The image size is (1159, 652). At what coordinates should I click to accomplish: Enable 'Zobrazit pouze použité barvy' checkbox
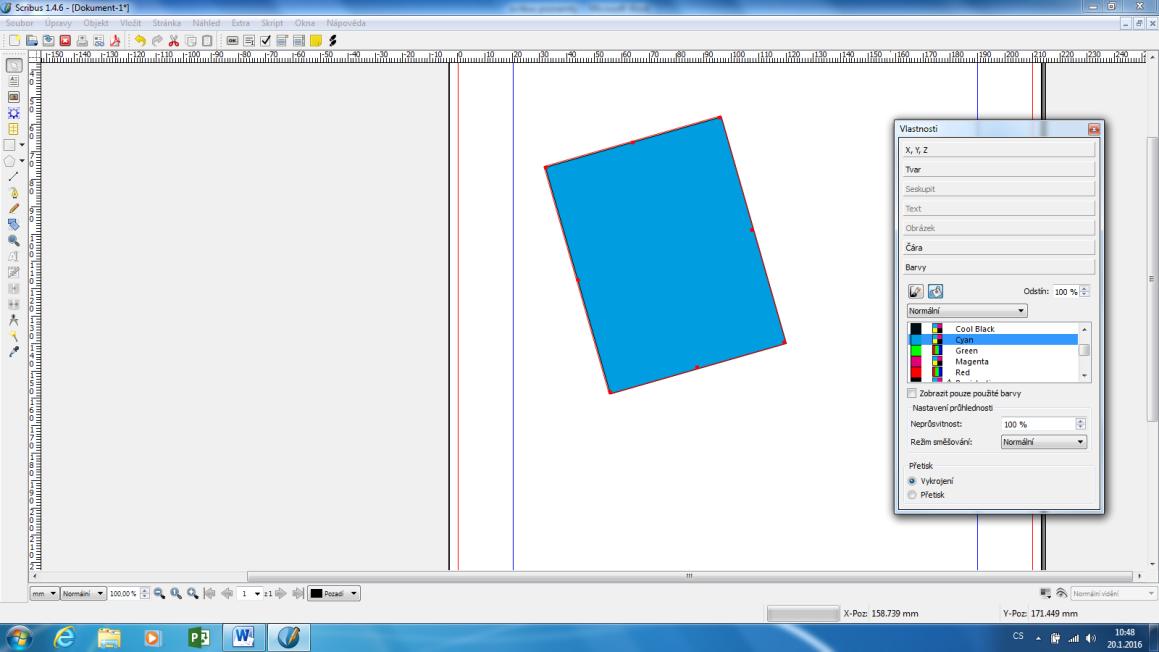pyautogui.click(x=912, y=393)
